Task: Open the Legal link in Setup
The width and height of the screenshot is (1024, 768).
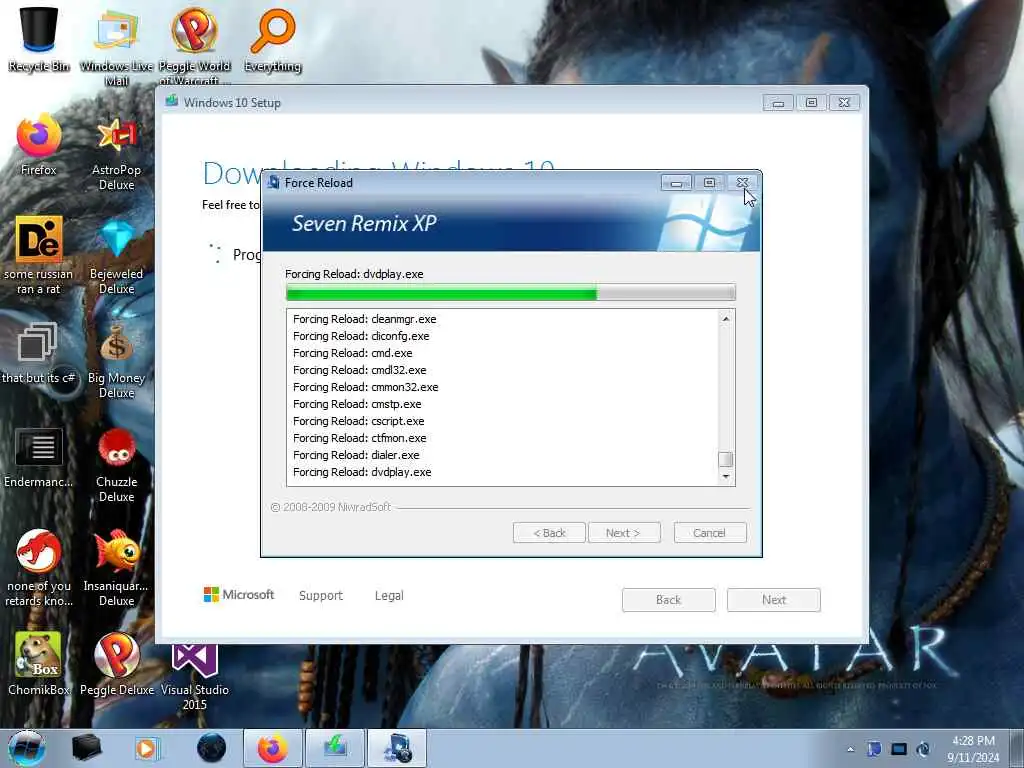Action: (x=389, y=596)
